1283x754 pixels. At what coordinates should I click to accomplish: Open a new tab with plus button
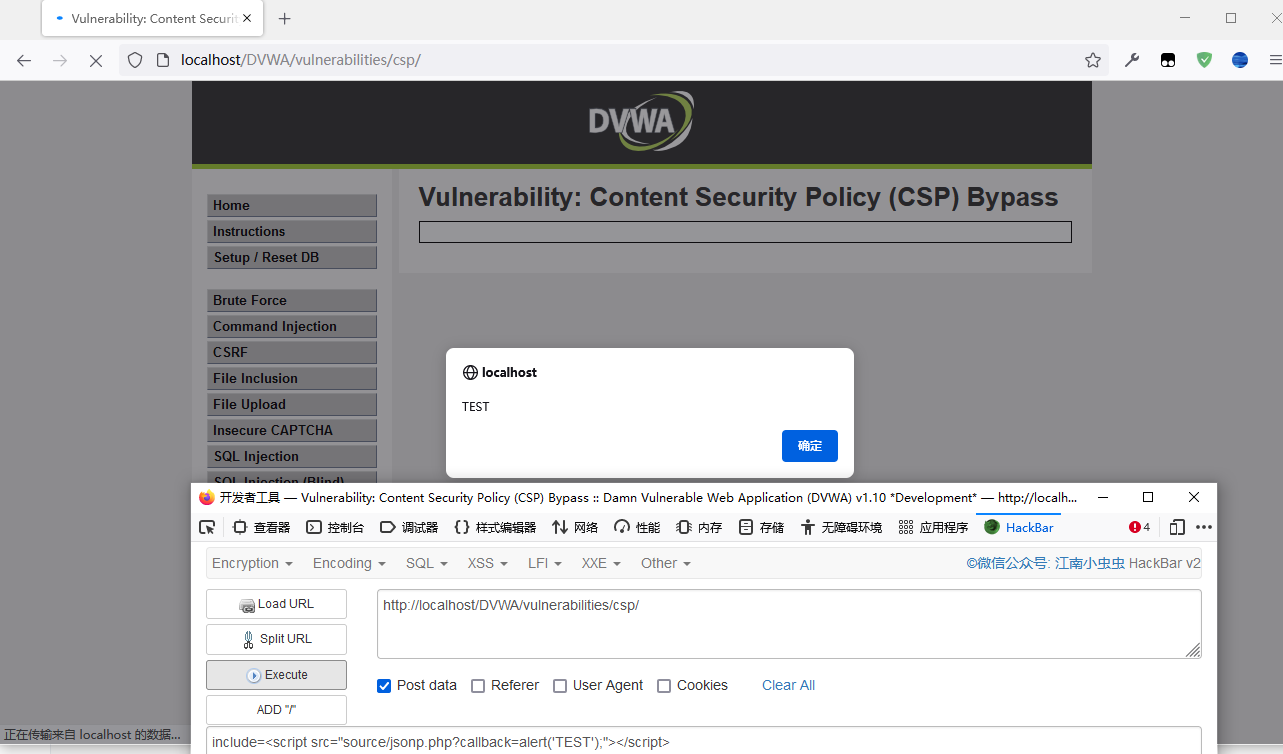tap(285, 18)
